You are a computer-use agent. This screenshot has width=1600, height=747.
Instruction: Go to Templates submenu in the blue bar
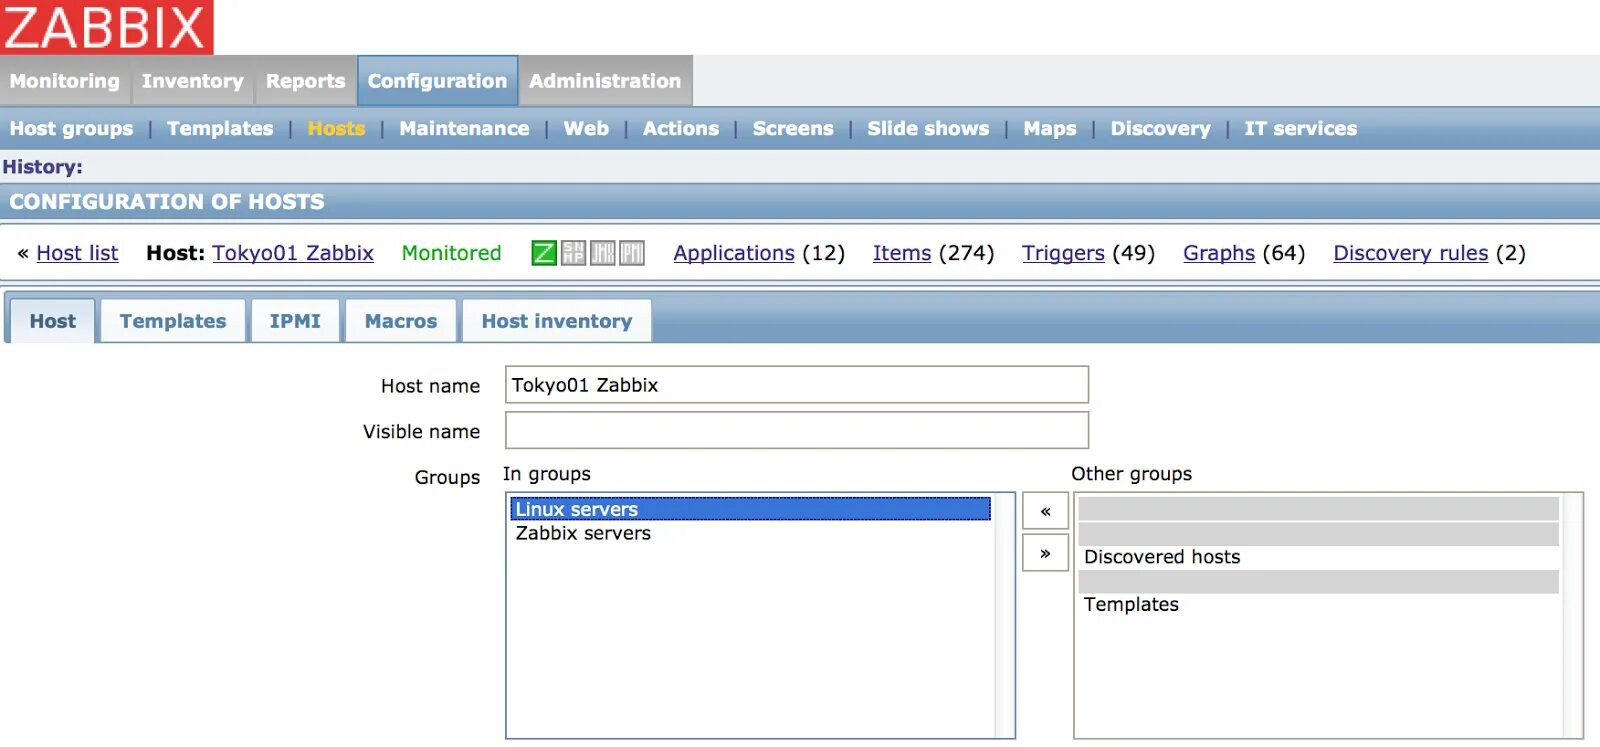[220, 129]
